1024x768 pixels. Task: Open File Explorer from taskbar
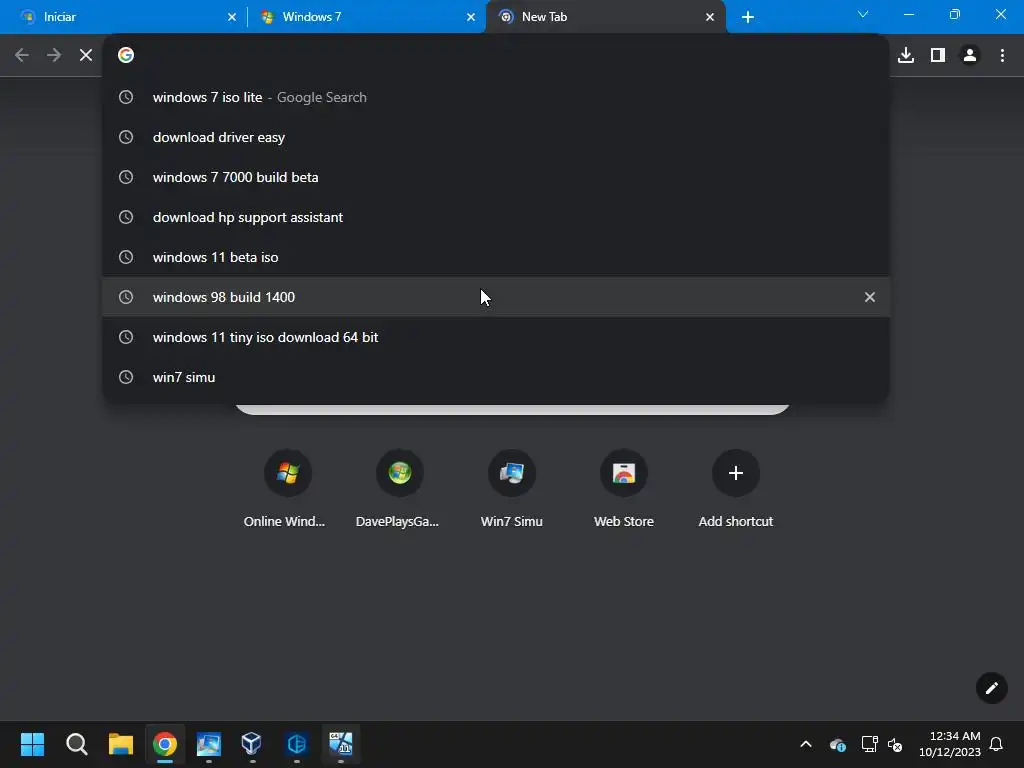(x=121, y=744)
